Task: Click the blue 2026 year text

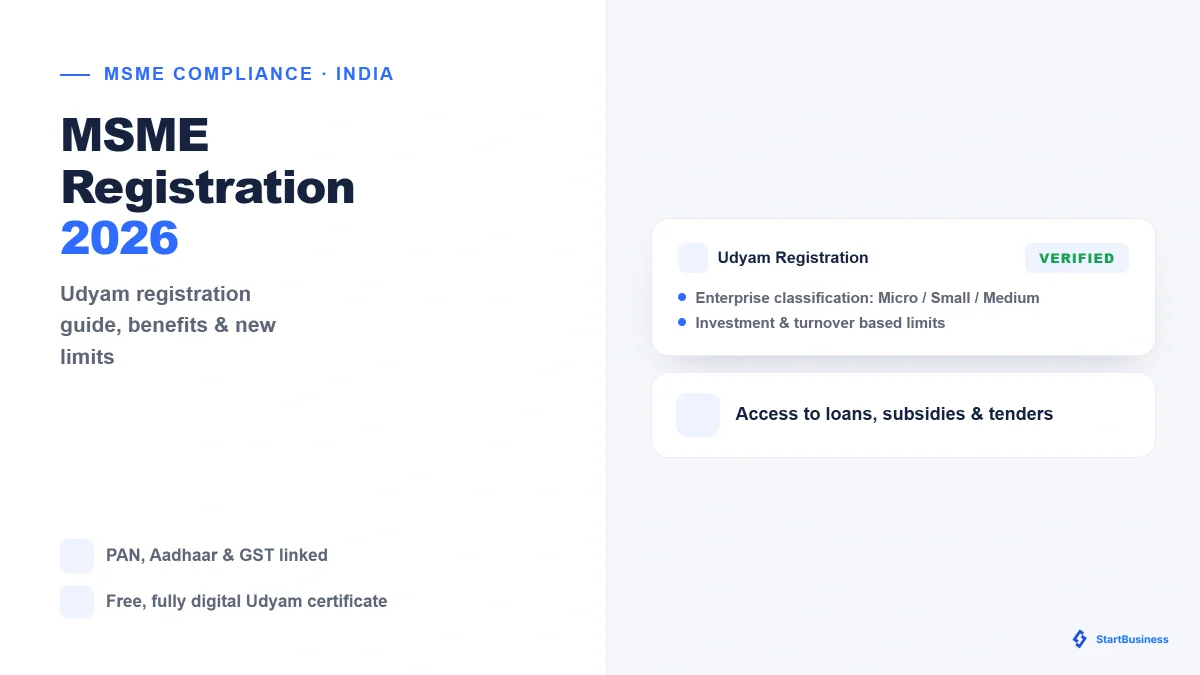Action: point(119,238)
